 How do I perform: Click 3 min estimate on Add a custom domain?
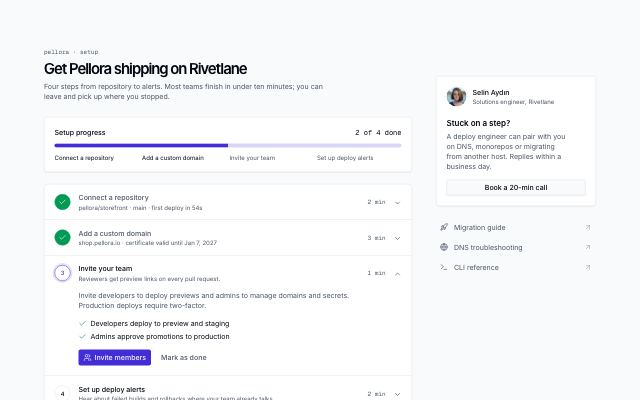click(x=376, y=238)
